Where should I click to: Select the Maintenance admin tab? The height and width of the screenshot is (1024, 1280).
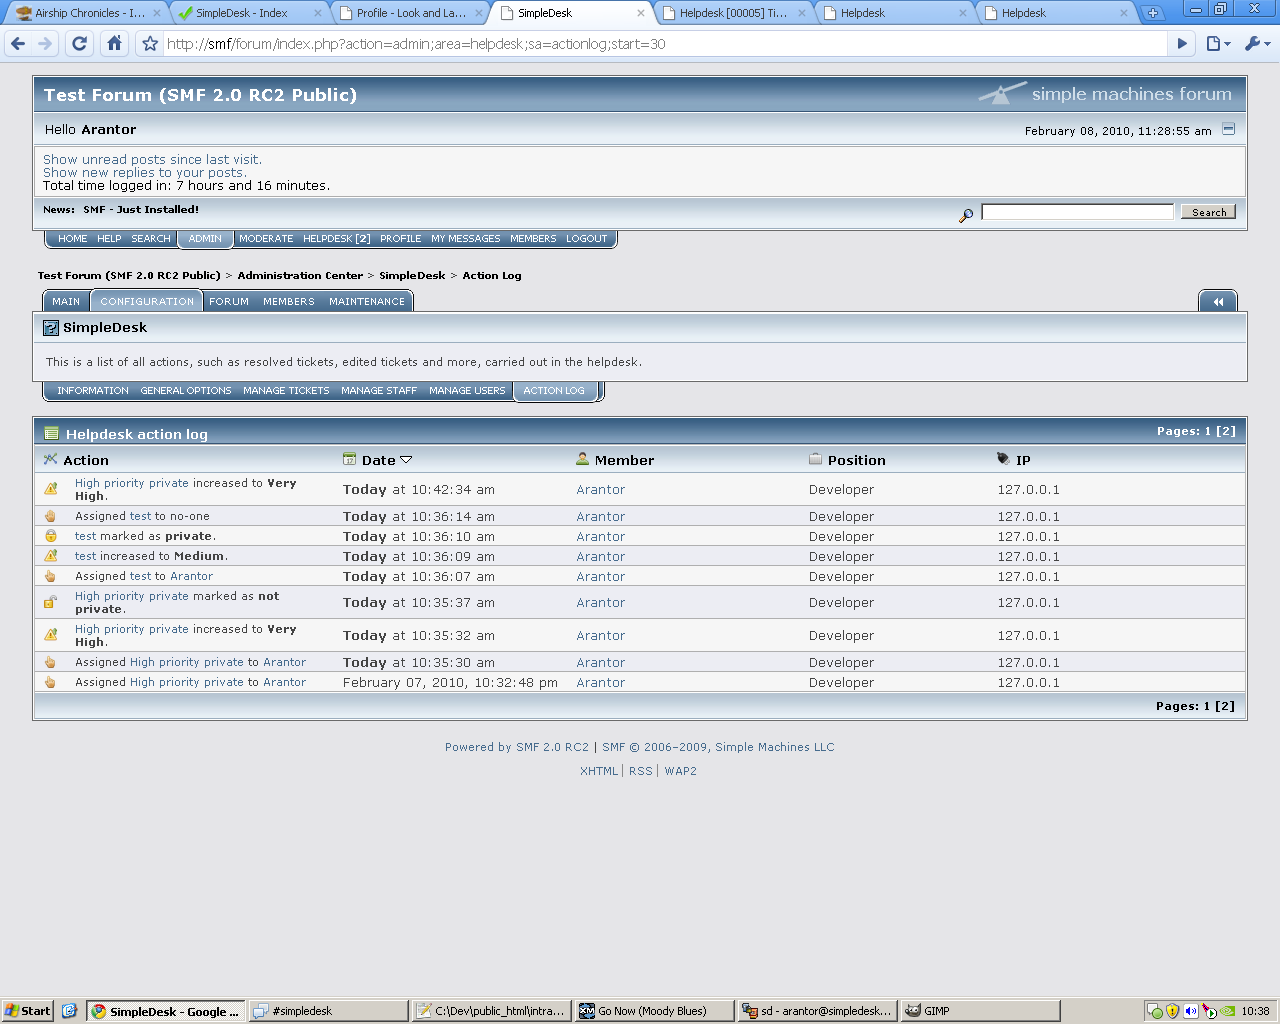pyautogui.click(x=367, y=301)
